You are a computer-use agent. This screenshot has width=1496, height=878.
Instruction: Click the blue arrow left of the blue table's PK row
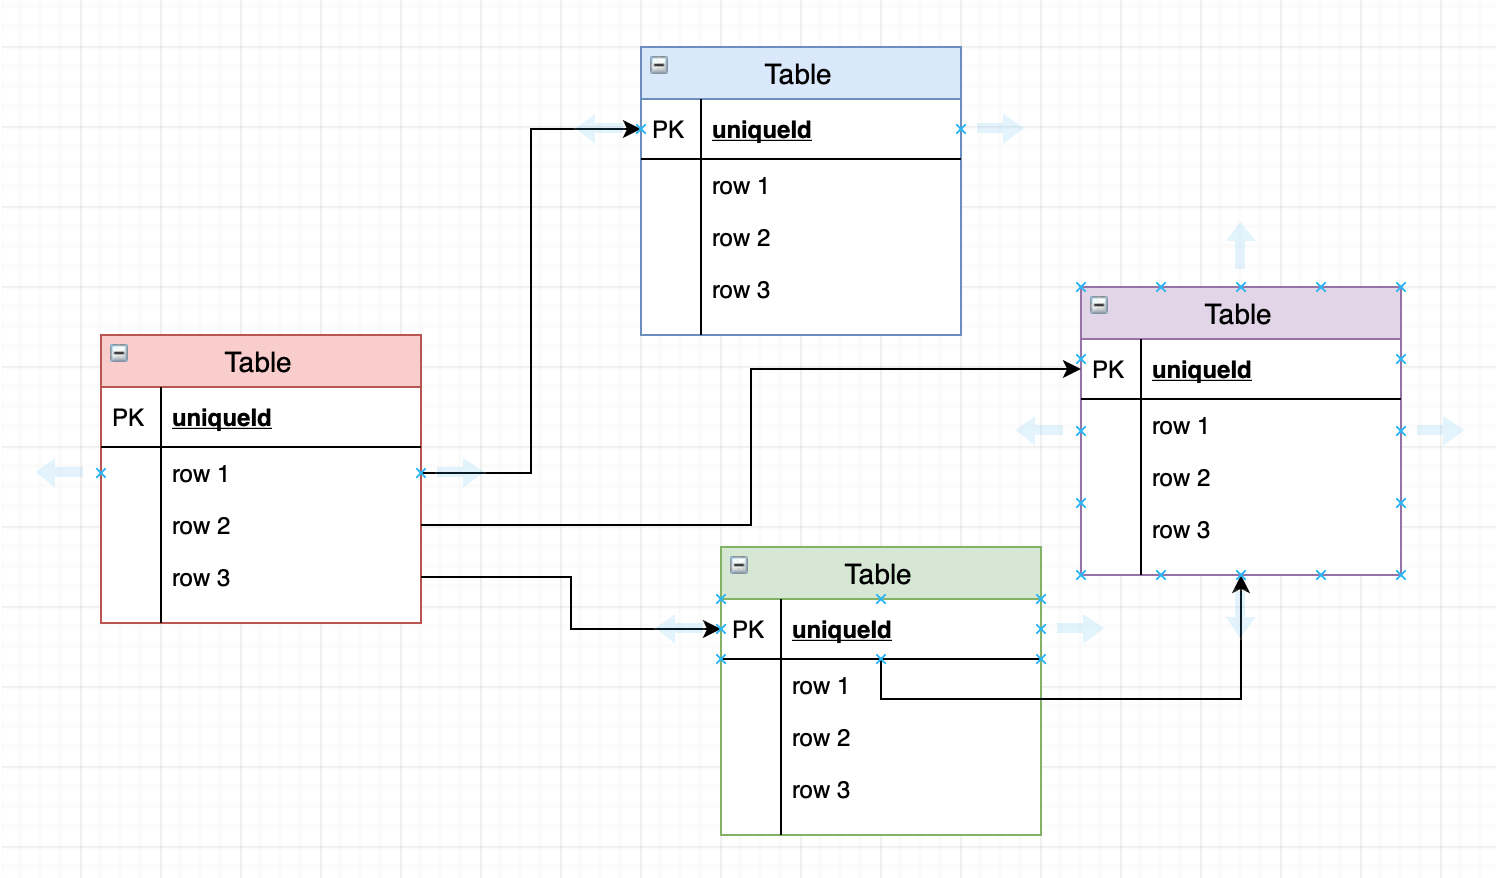(x=597, y=128)
